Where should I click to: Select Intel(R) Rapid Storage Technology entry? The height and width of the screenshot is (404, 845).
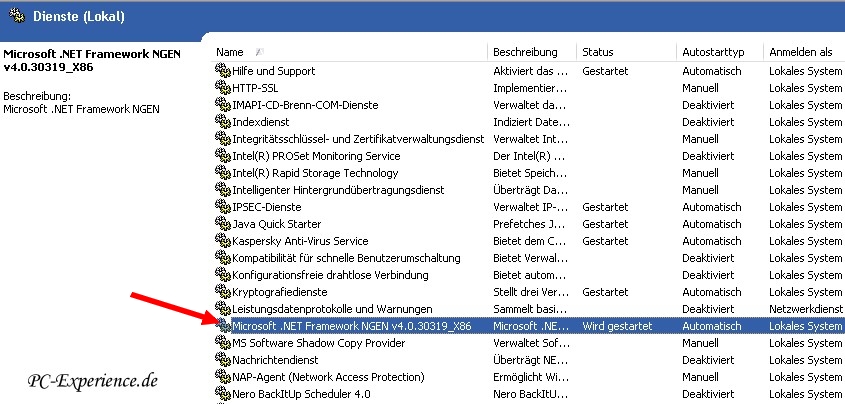tap(315, 173)
